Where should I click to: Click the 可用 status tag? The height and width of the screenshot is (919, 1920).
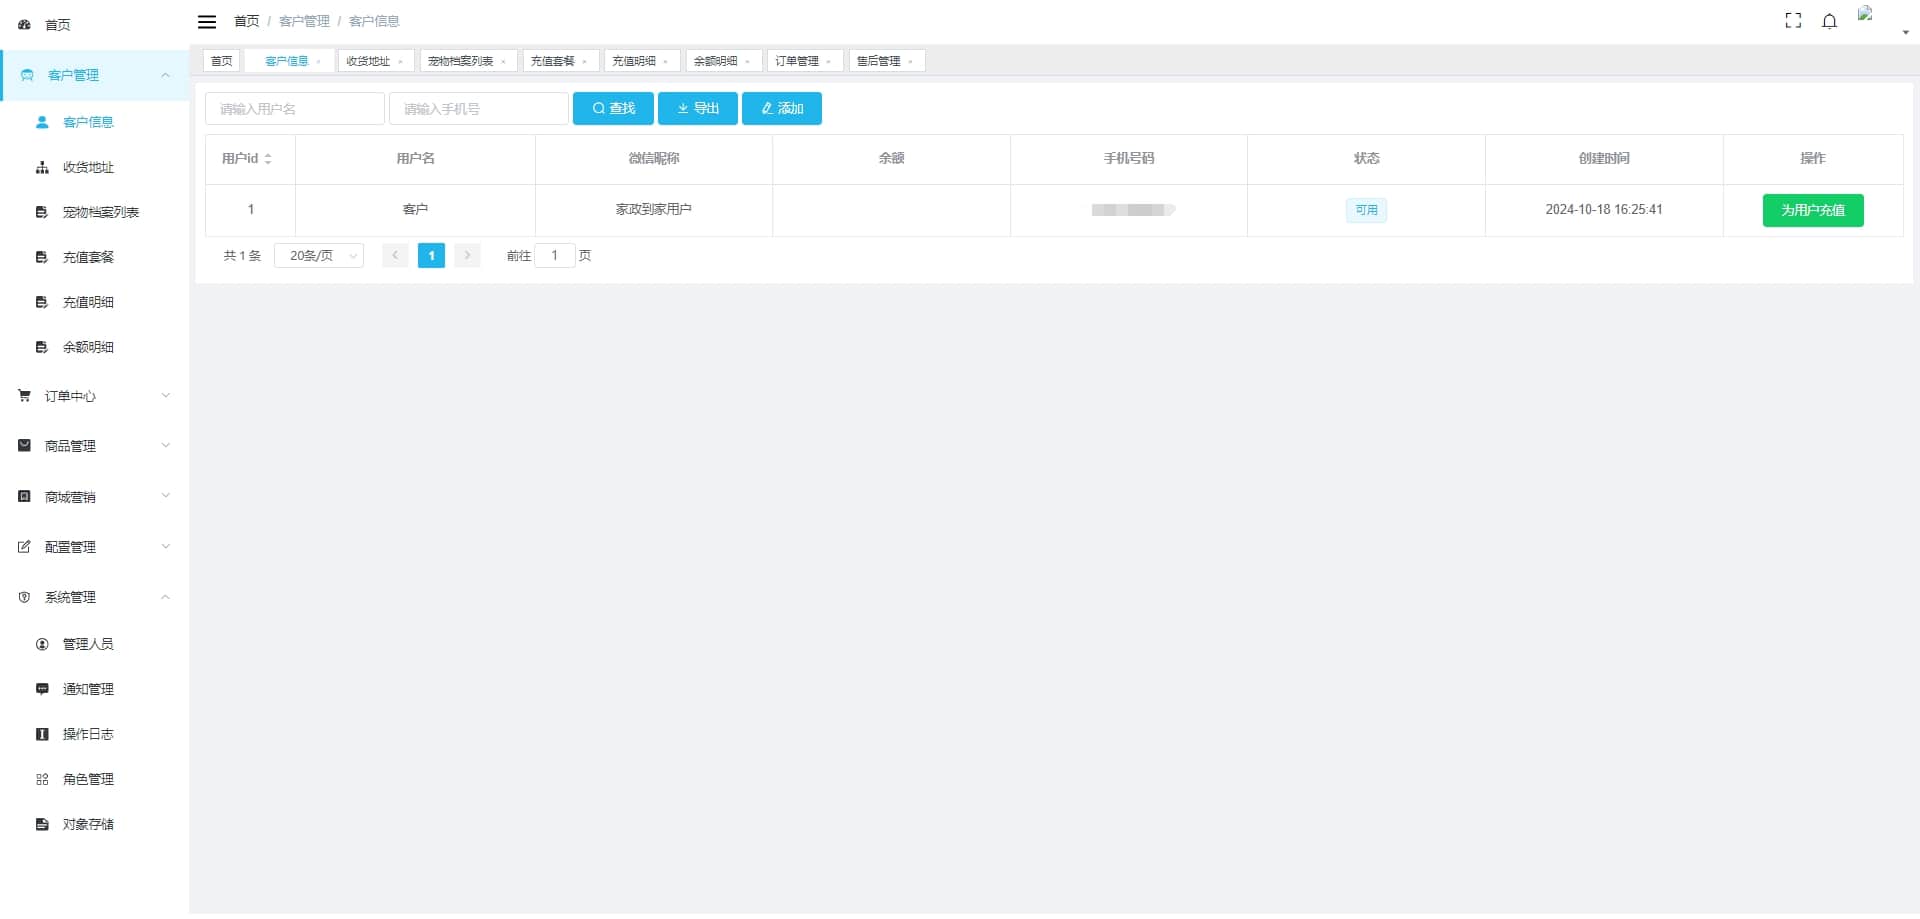tap(1366, 210)
